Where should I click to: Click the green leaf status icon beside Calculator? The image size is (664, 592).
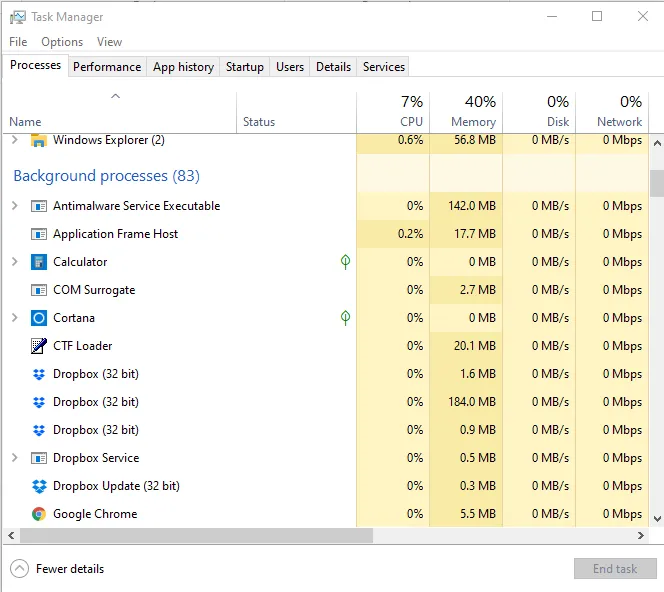point(345,262)
